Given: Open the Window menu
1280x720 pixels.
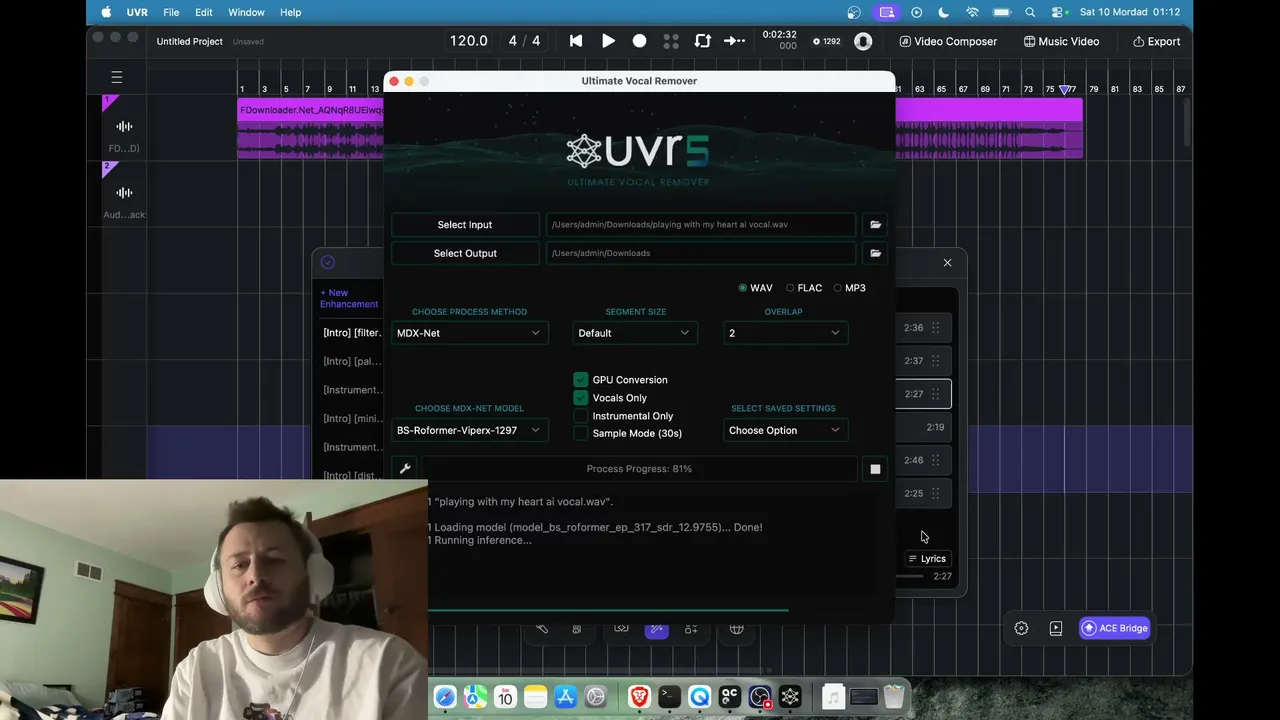Looking at the screenshot, I should click(246, 12).
